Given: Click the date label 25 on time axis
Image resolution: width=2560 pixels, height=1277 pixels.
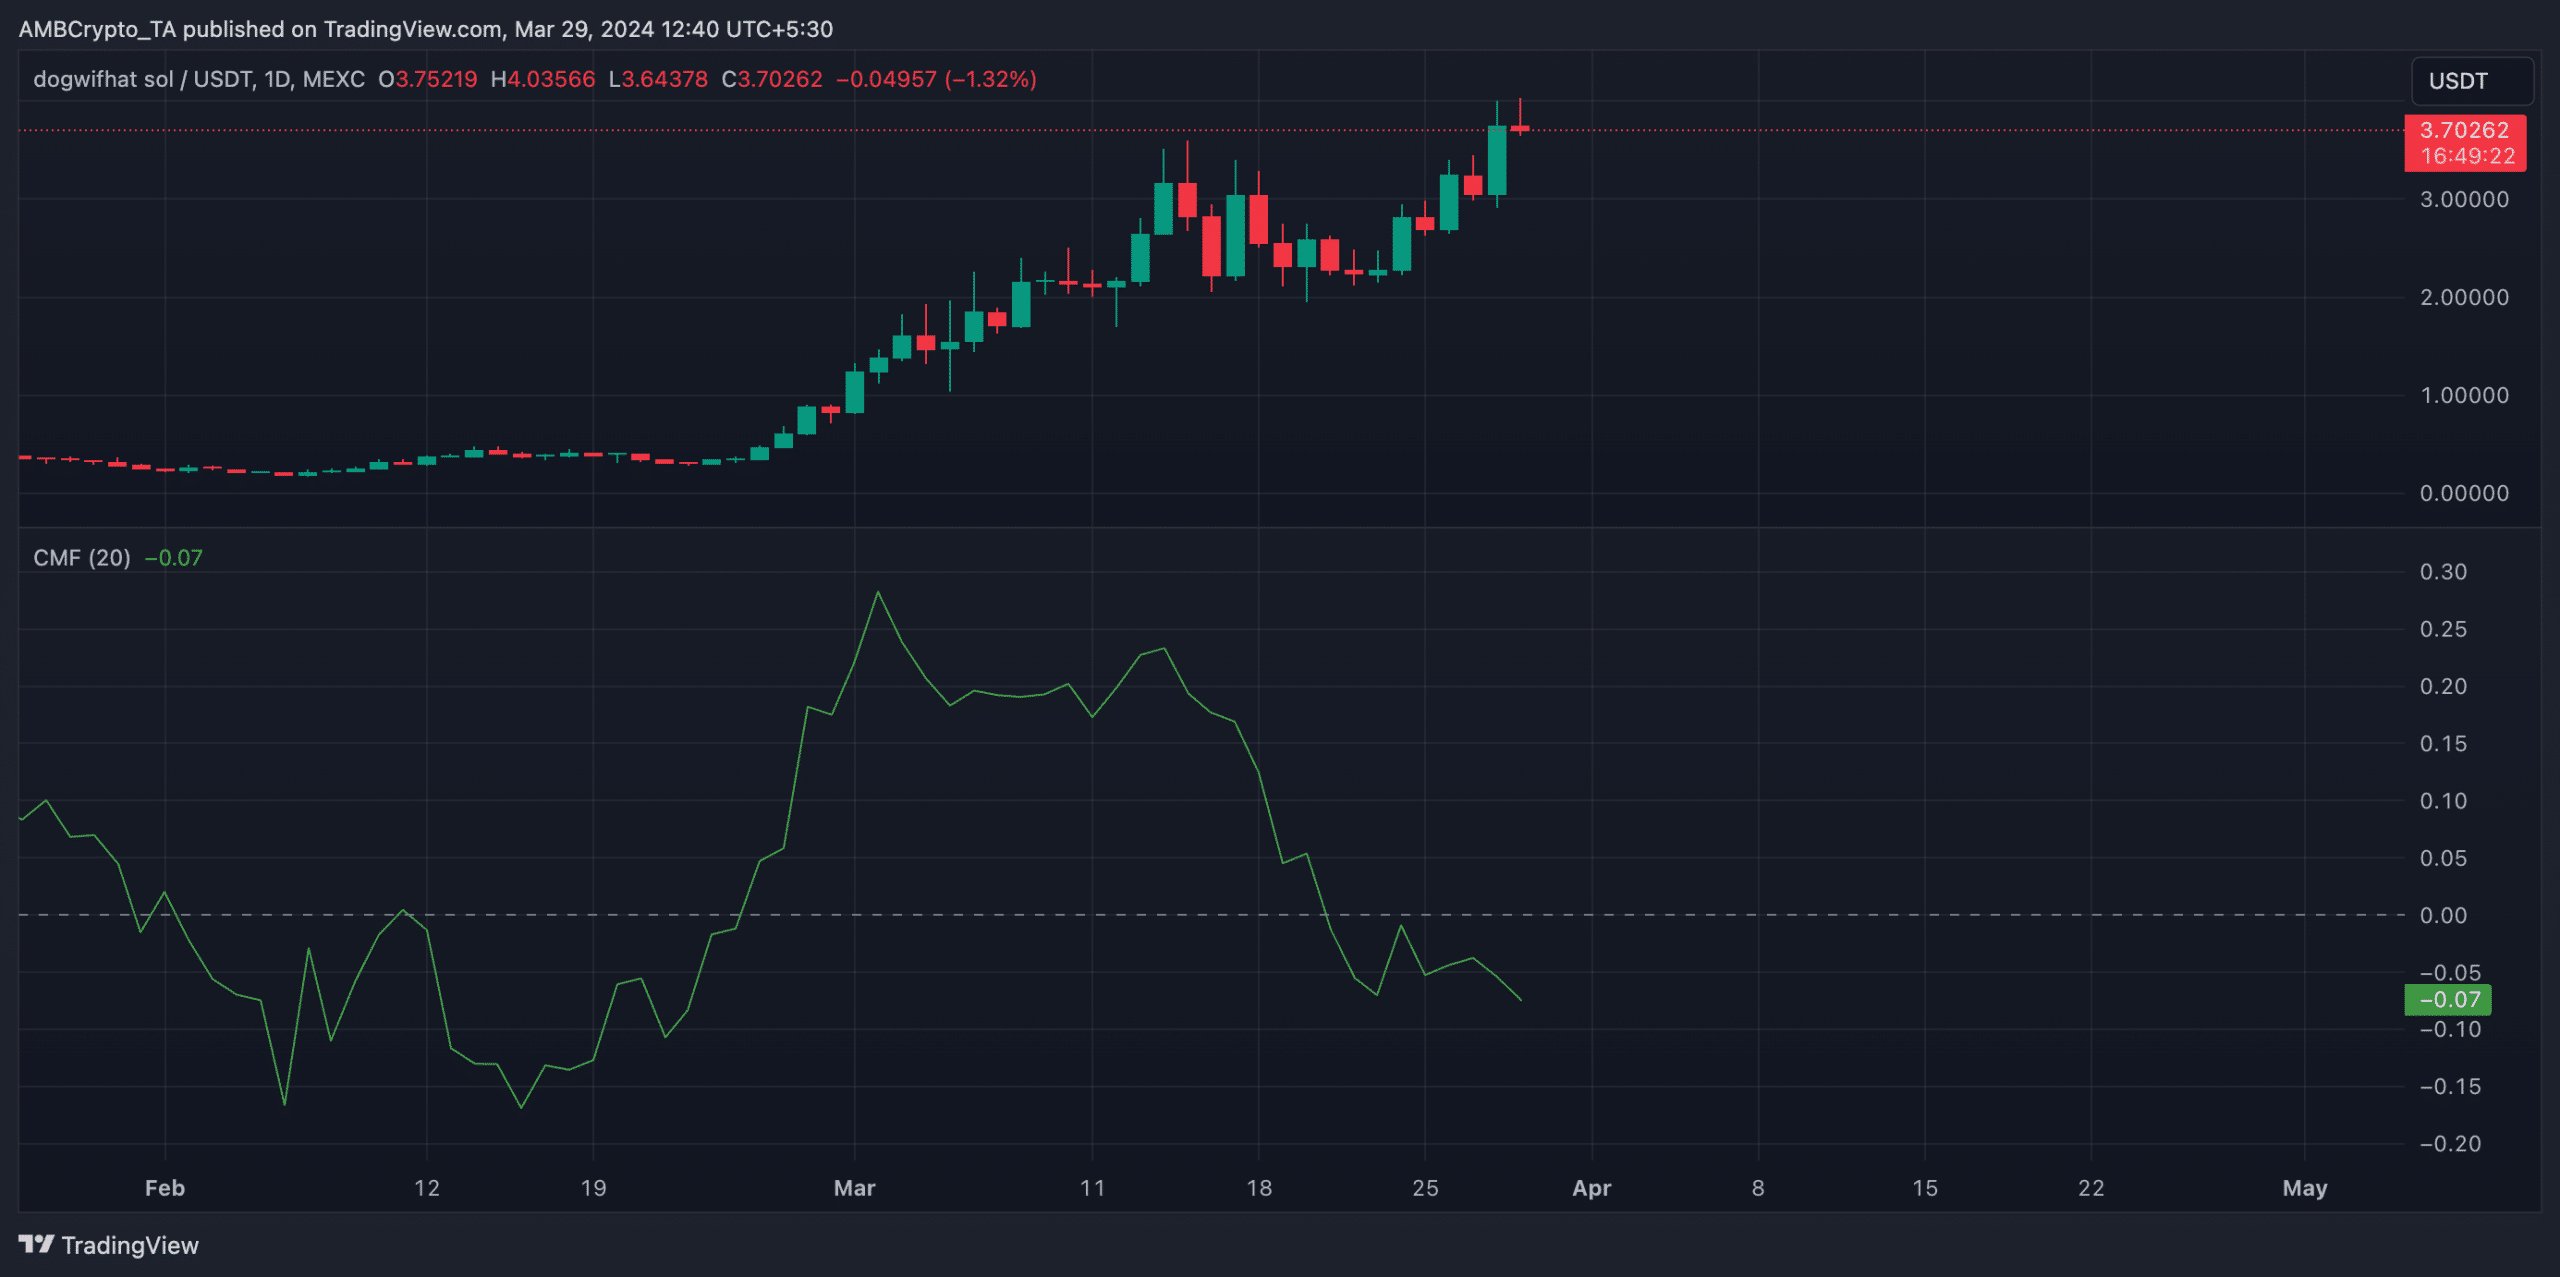Looking at the screenshot, I should (1425, 1188).
